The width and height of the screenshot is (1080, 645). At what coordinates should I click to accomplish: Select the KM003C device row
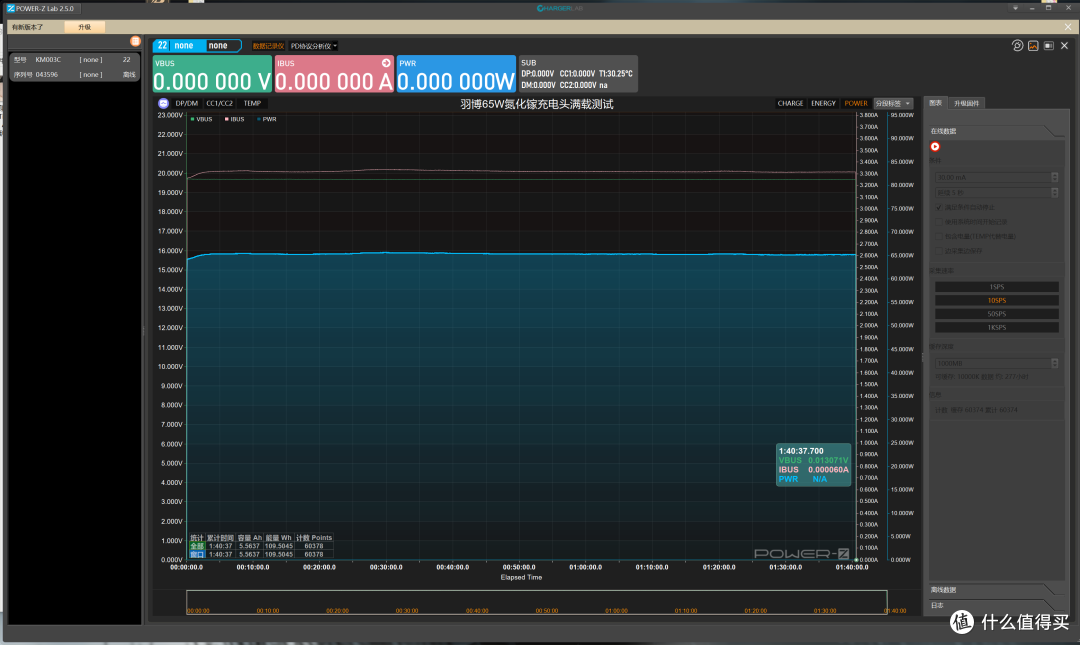(74, 60)
